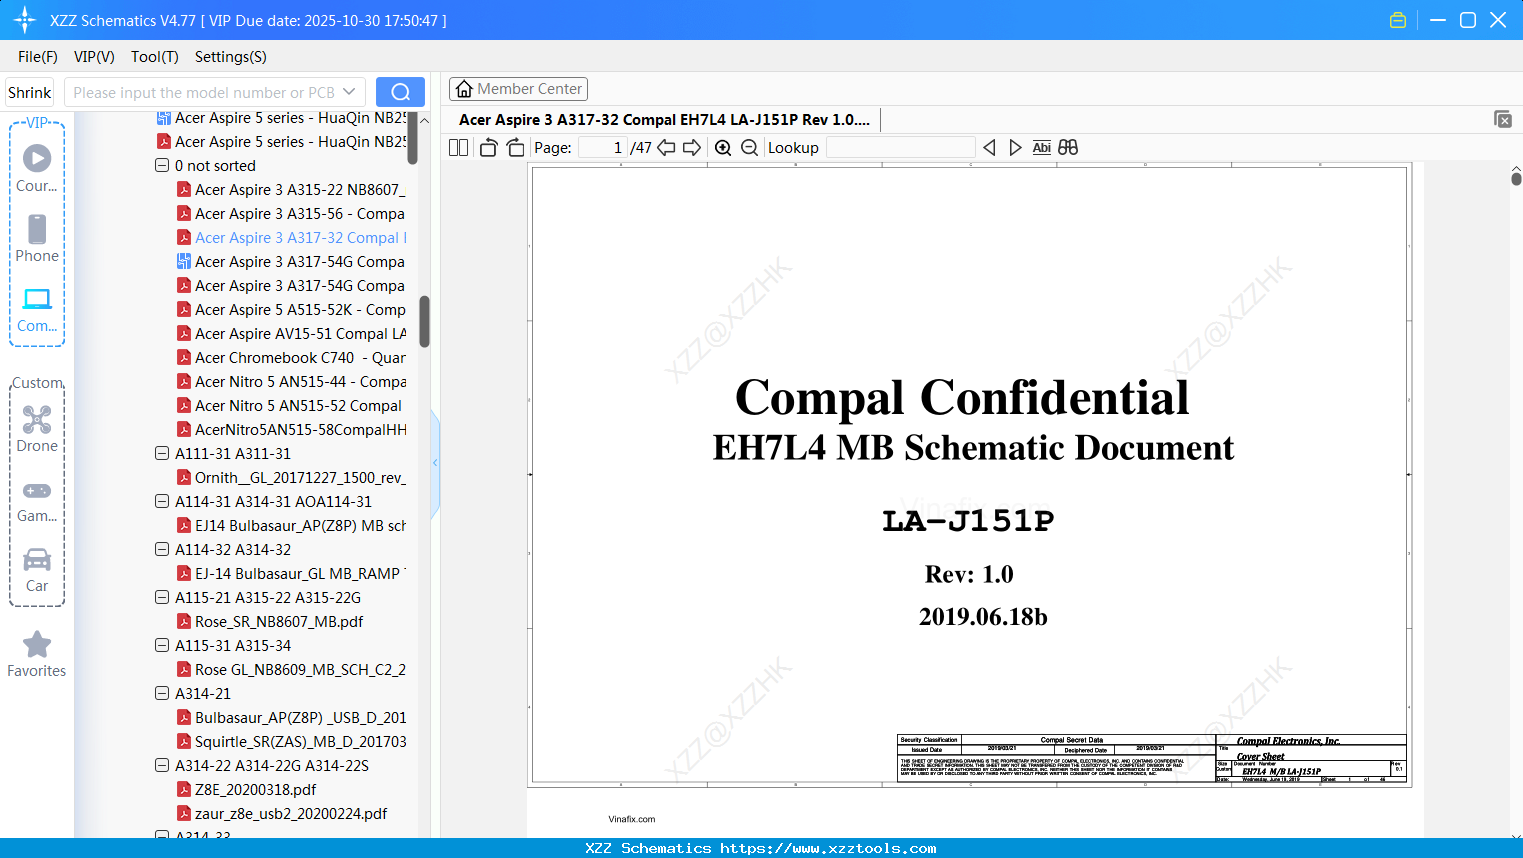Viewport: 1523px width, 858px height.
Task: Select the Phone category icon
Action: coord(37,238)
